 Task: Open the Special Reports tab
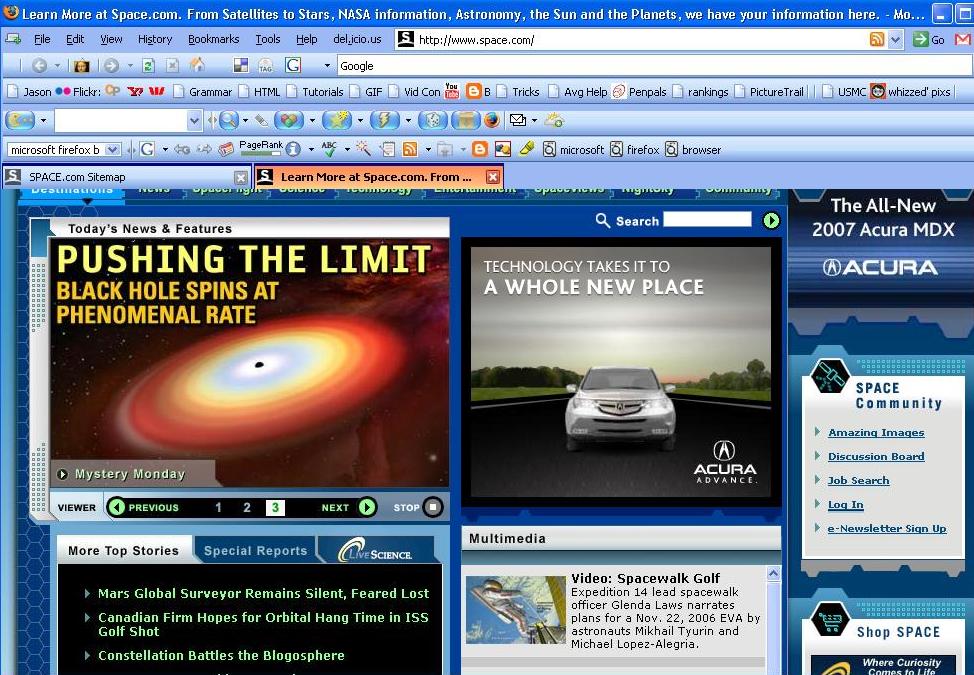point(255,551)
